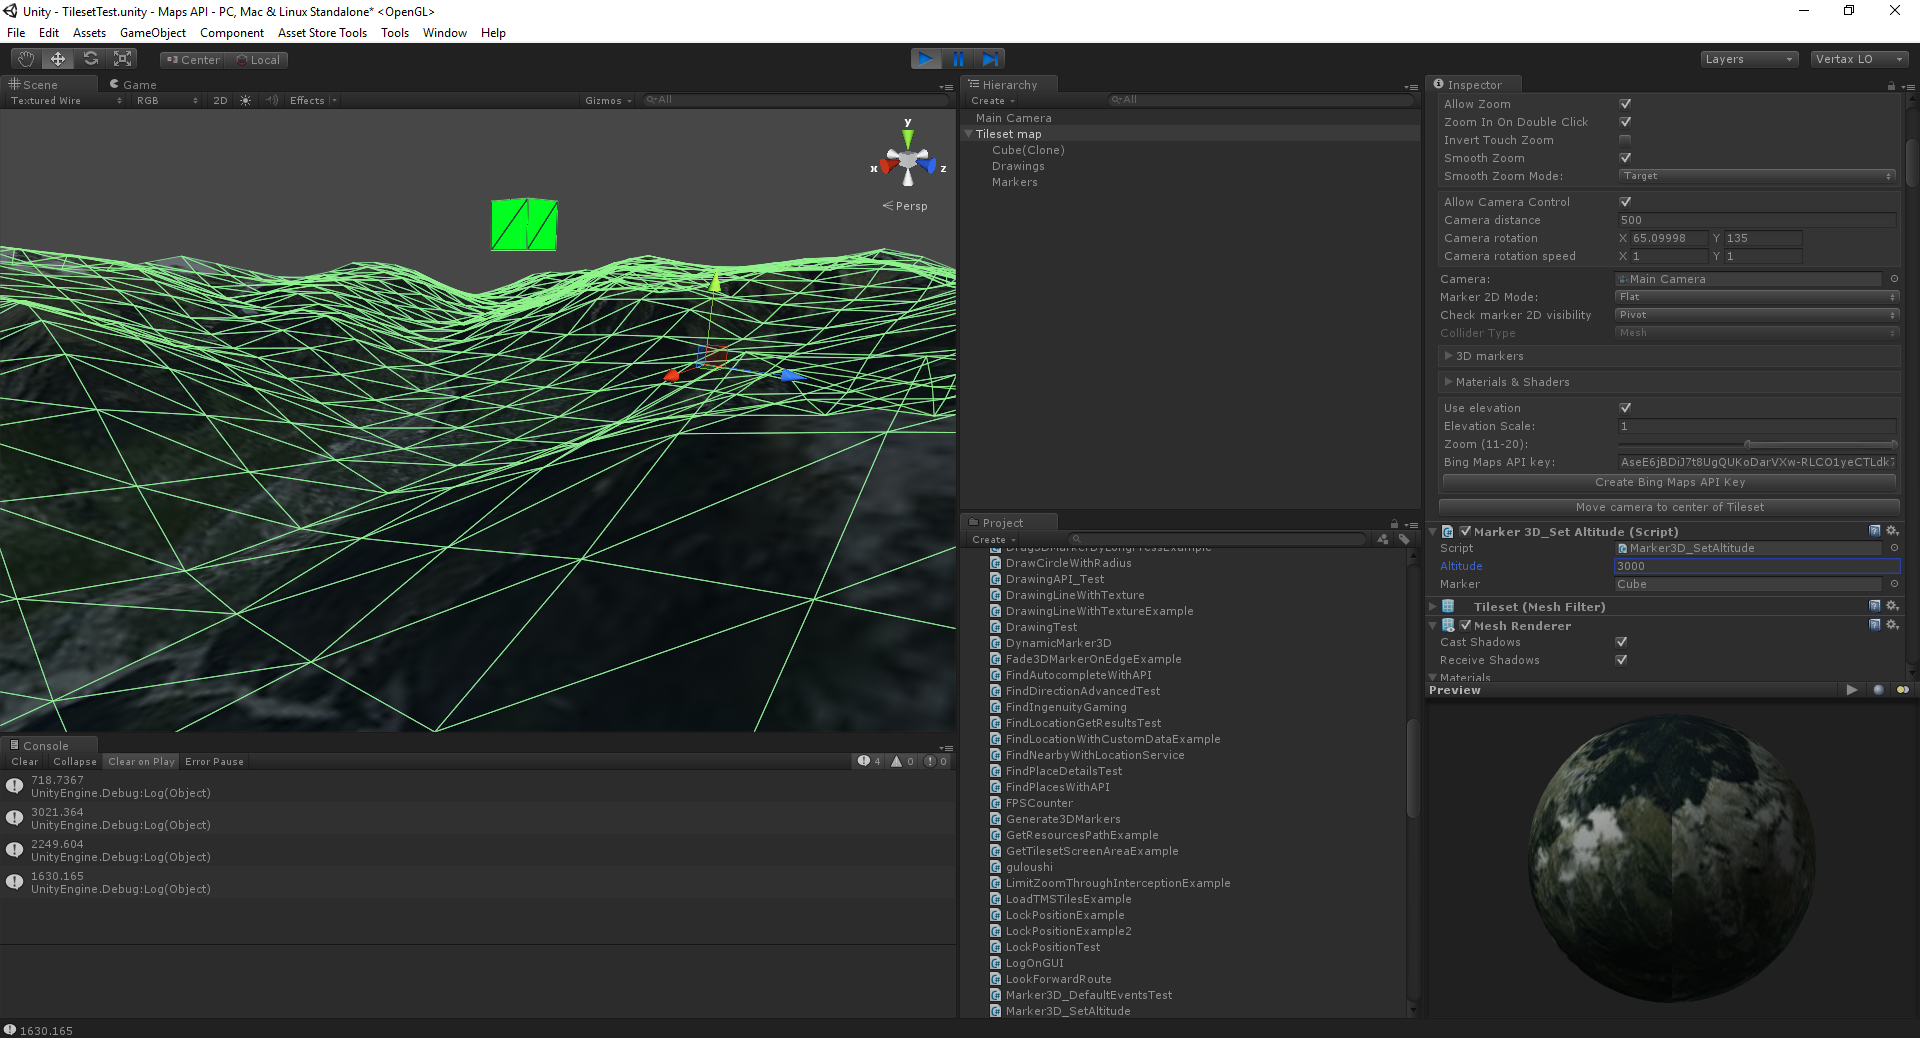Viewport: 1920px width, 1038px height.
Task: Open Marker 2D Mode dropdown
Action: (1756, 297)
